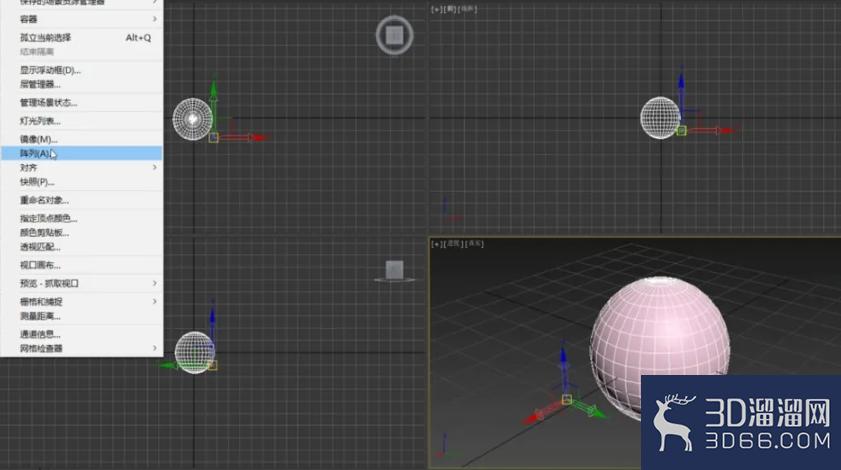Open the 网格检查器 submenu
The image size is (841, 470).
[x=82, y=348]
